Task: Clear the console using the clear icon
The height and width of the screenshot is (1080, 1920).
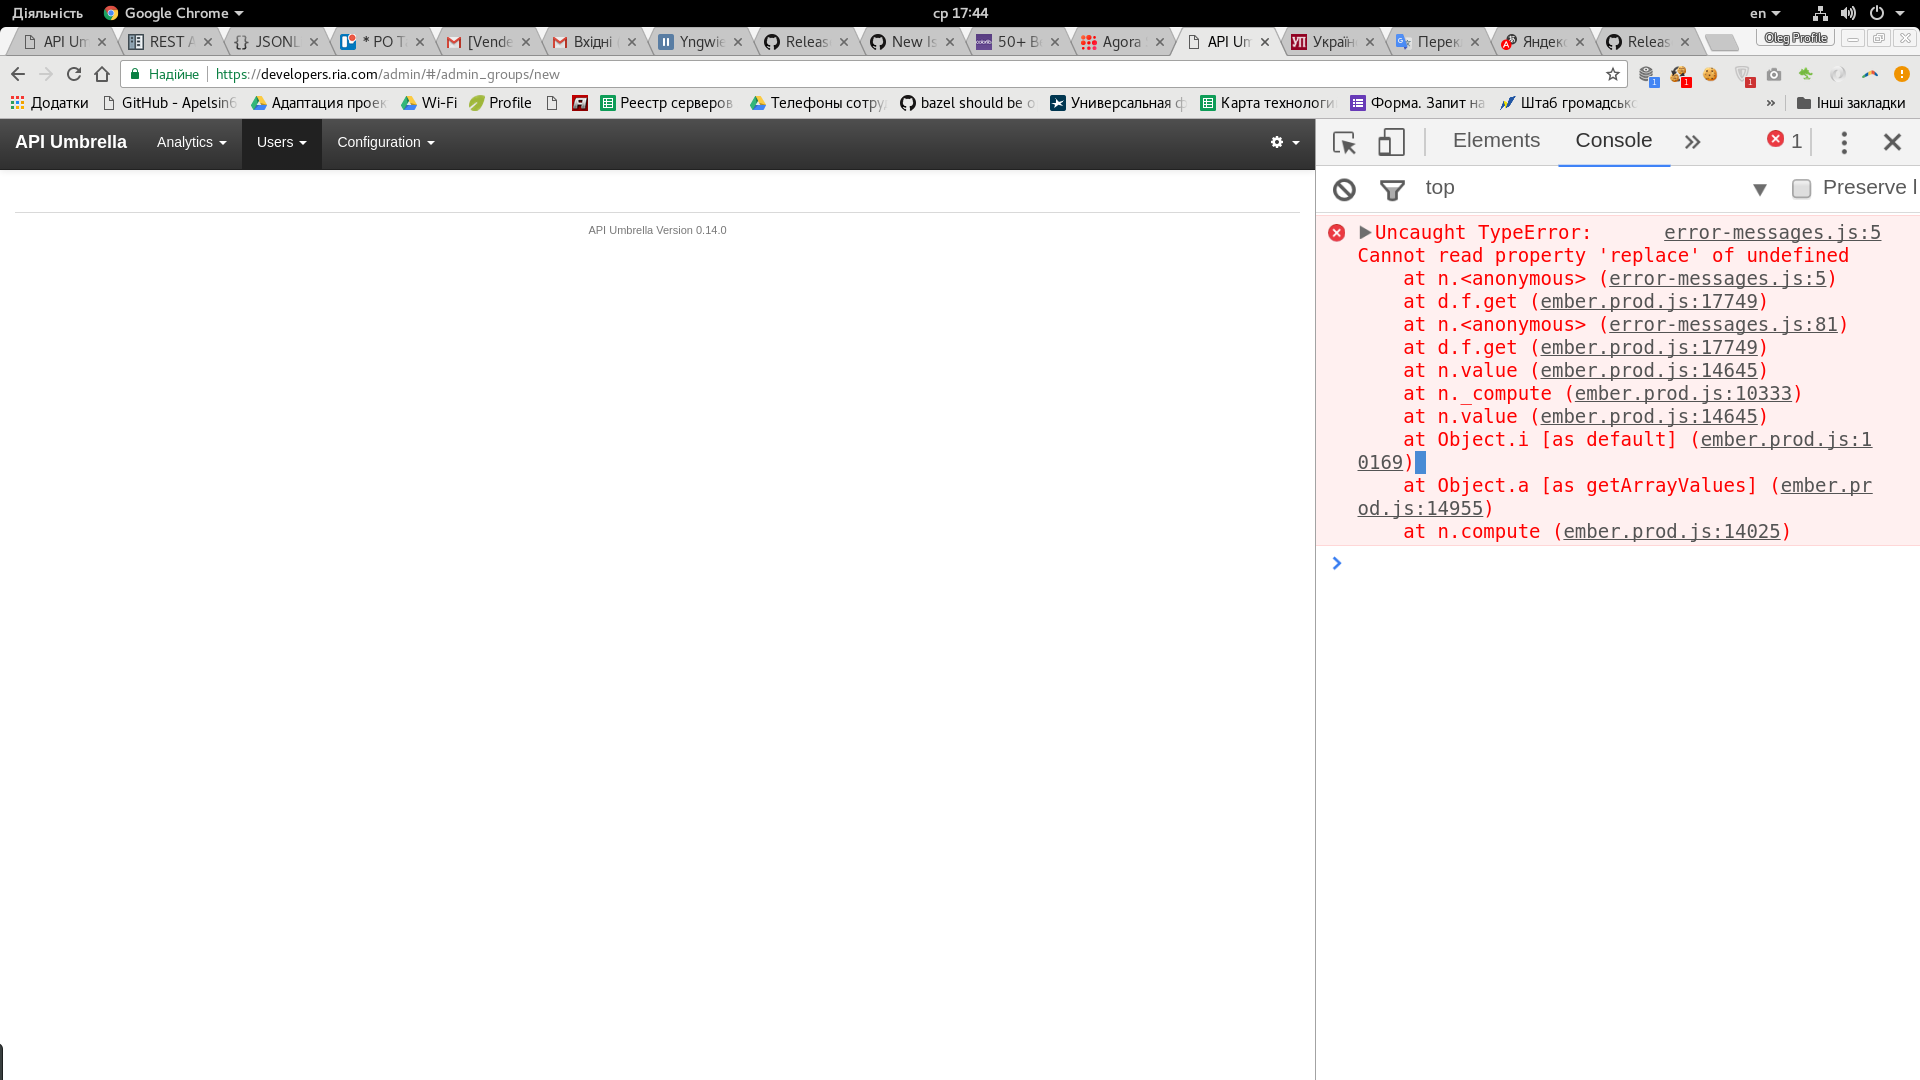Action: click(x=1345, y=189)
